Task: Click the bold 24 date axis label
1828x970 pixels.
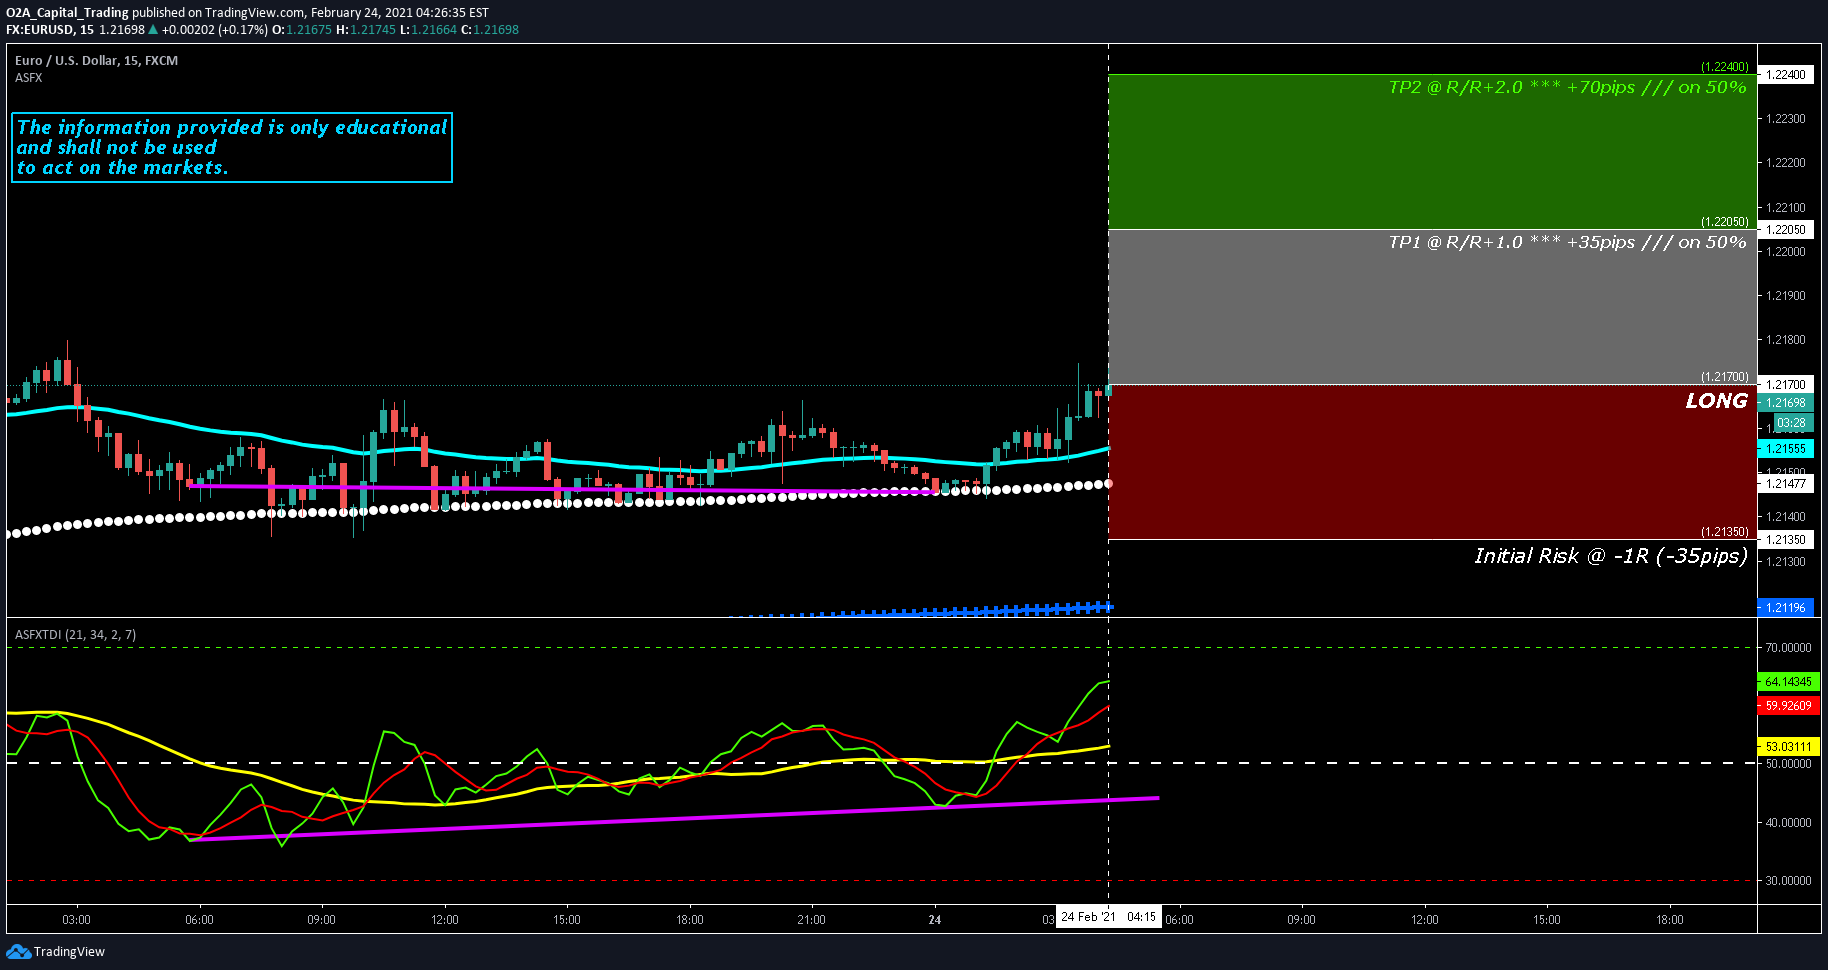Action: click(935, 920)
